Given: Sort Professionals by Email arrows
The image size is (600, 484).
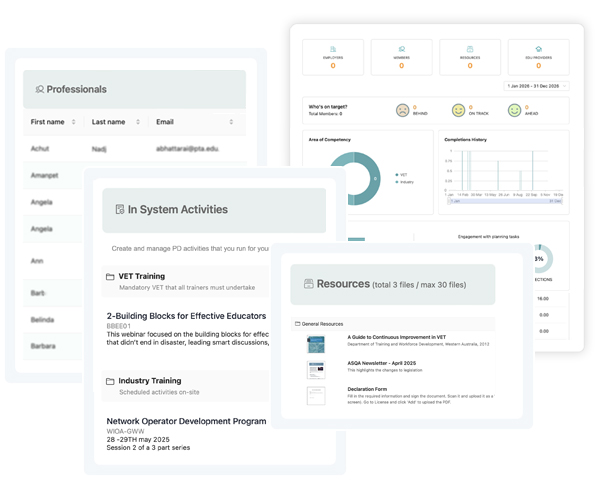Looking at the screenshot, I should click(x=231, y=122).
